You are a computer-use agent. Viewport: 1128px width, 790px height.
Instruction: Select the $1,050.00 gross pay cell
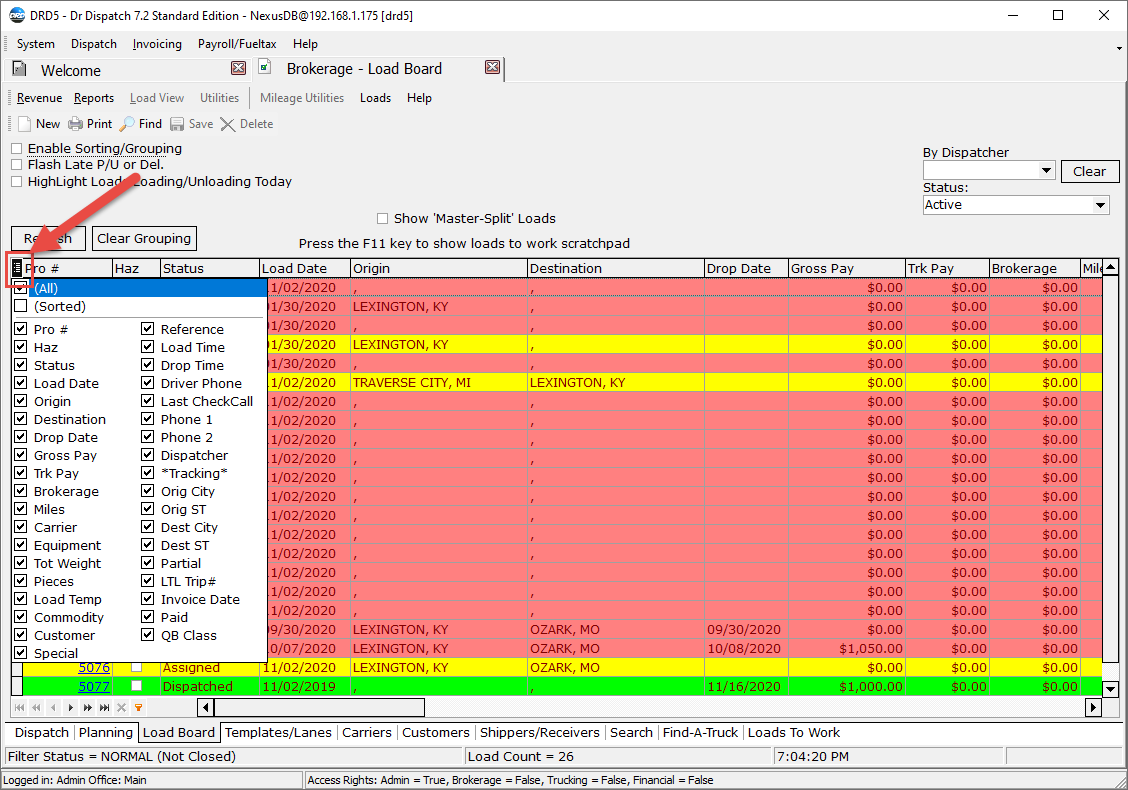click(x=847, y=648)
